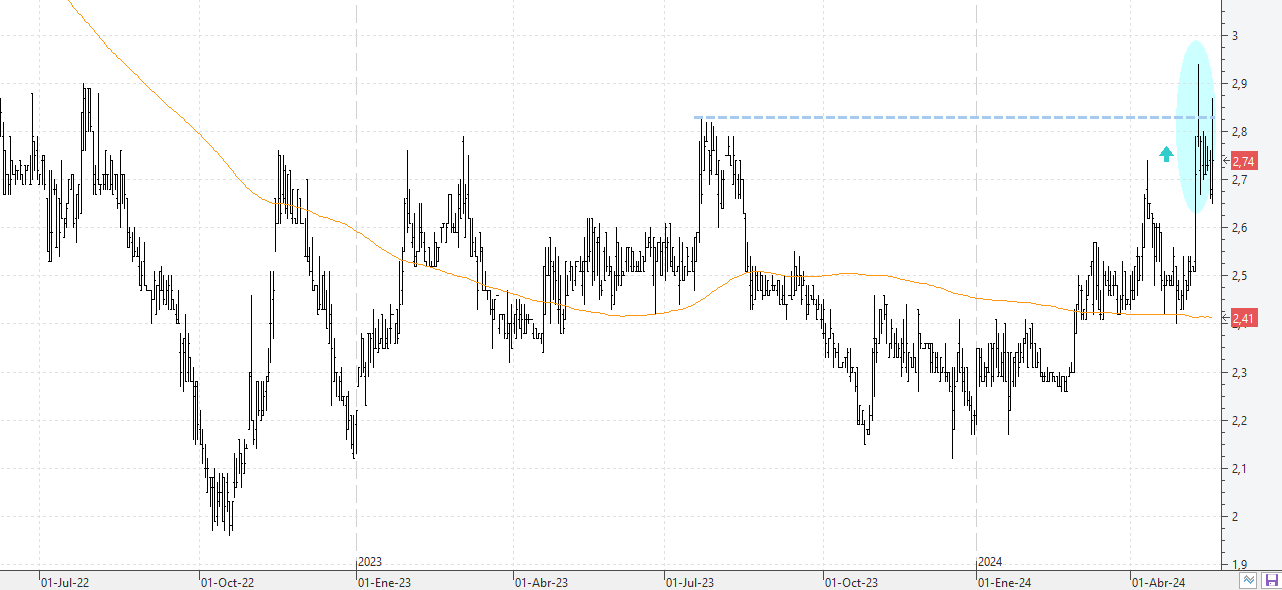Click the 2,8 value on price axis
Viewport: 1282px width, 590px height.
(1240, 132)
